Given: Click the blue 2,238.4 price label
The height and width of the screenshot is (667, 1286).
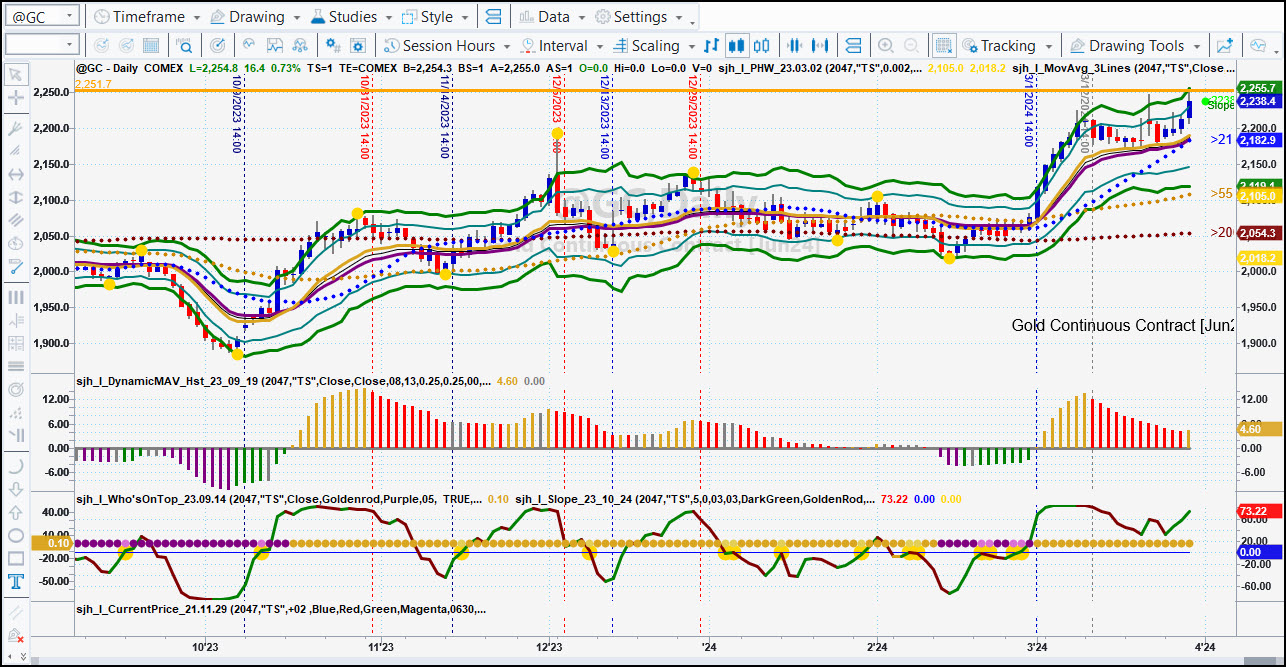Looking at the screenshot, I should [x=1259, y=101].
